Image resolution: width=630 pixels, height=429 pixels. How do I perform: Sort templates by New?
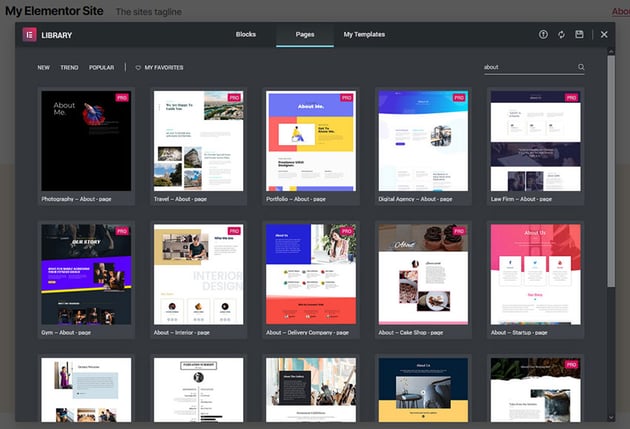click(x=44, y=68)
